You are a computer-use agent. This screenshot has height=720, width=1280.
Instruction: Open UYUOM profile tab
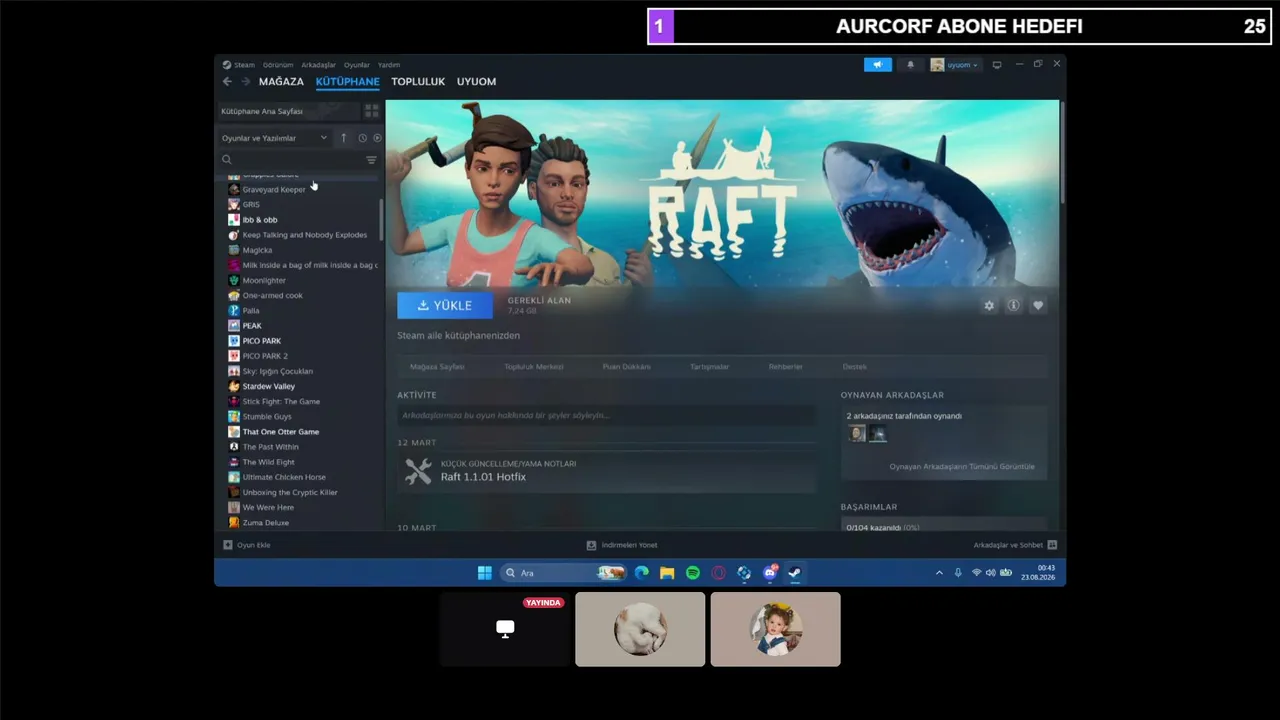coord(476,82)
